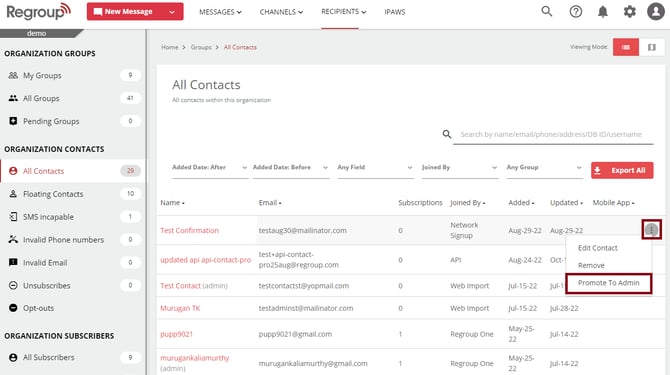Screen dimensions: 670x375
Task: Click the All Contacts person icon
Action: [x=13, y=171]
